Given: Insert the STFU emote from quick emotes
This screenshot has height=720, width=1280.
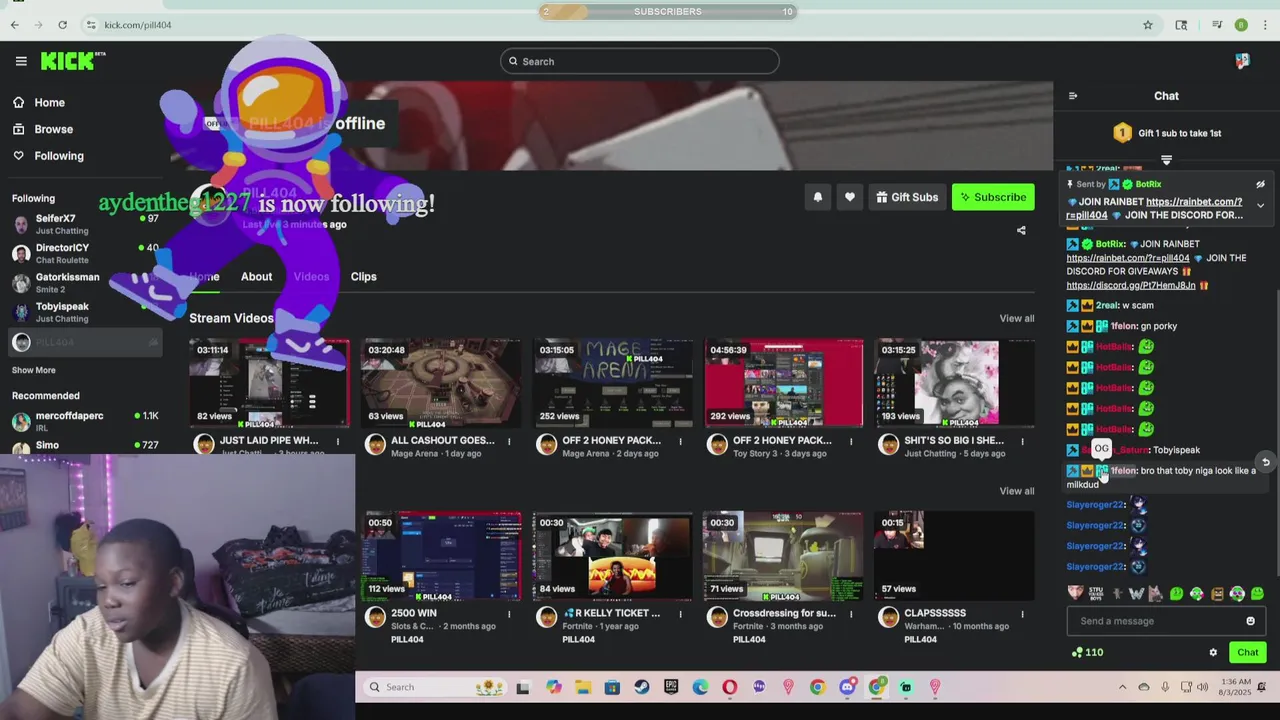Looking at the screenshot, I should pyautogui.click(x=1096, y=594).
